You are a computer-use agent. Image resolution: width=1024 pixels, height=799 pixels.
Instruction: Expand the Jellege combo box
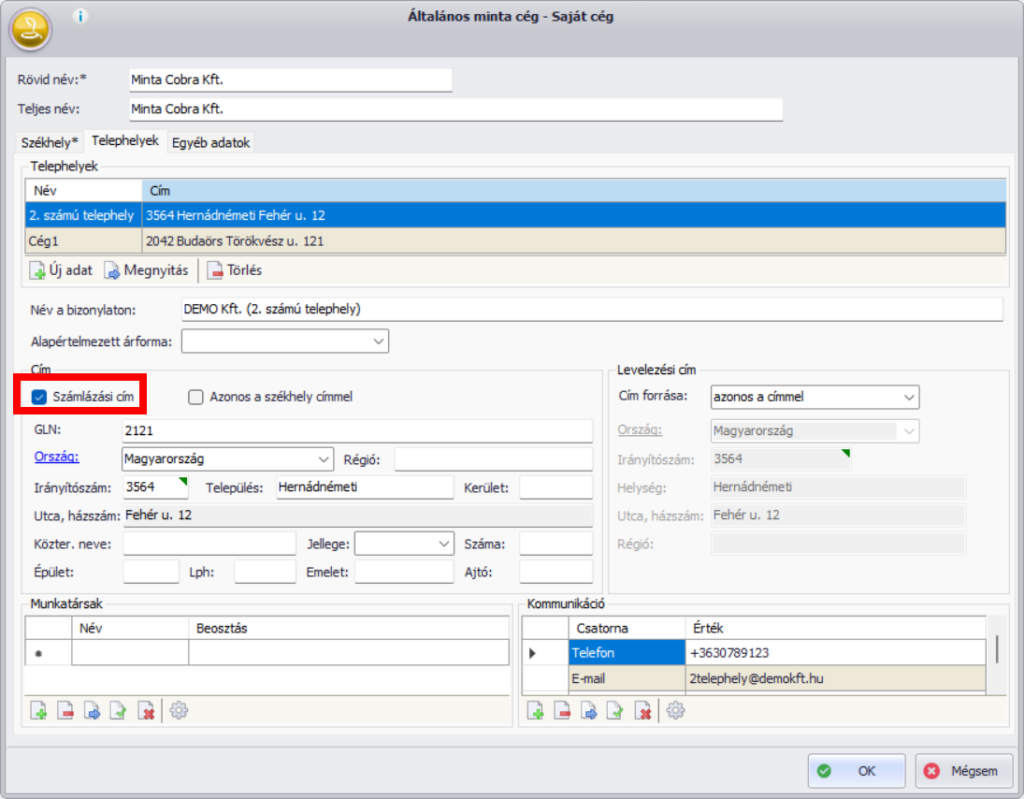click(x=444, y=544)
